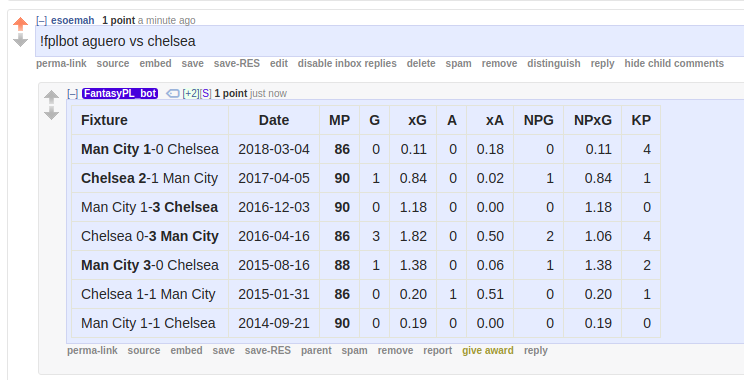Downvote esoemah's comment

(20, 40)
